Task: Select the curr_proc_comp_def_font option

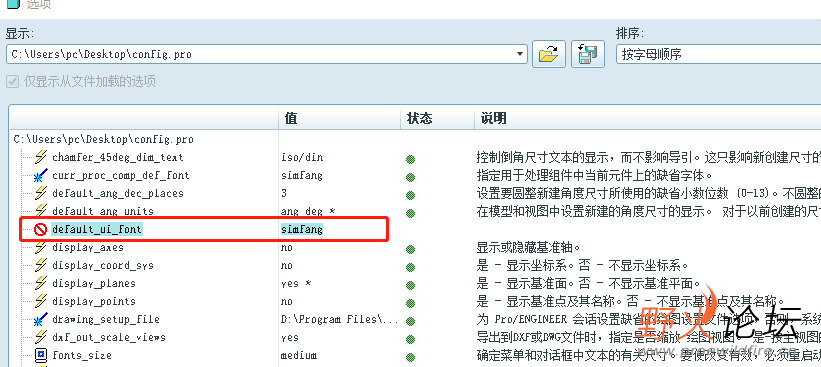Action: (121, 175)
